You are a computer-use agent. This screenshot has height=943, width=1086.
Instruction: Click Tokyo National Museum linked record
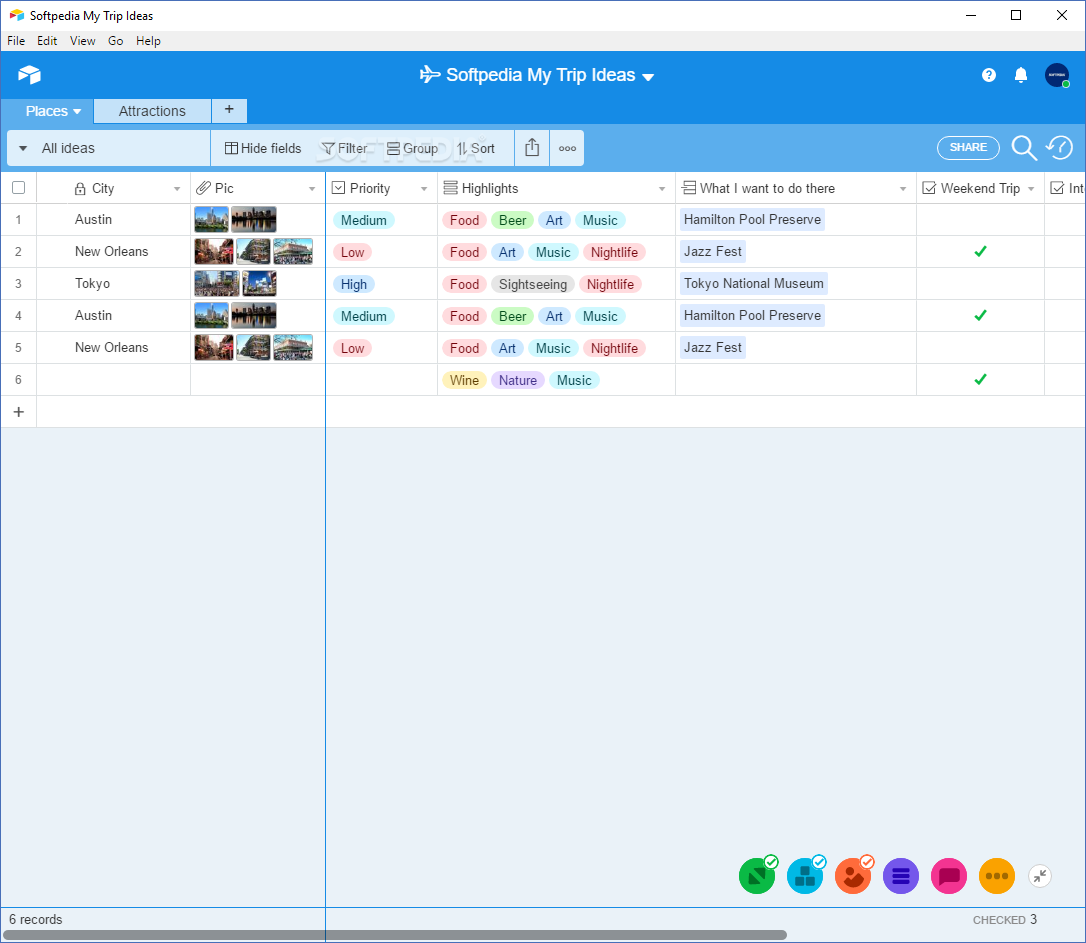(x=754, y=283)
